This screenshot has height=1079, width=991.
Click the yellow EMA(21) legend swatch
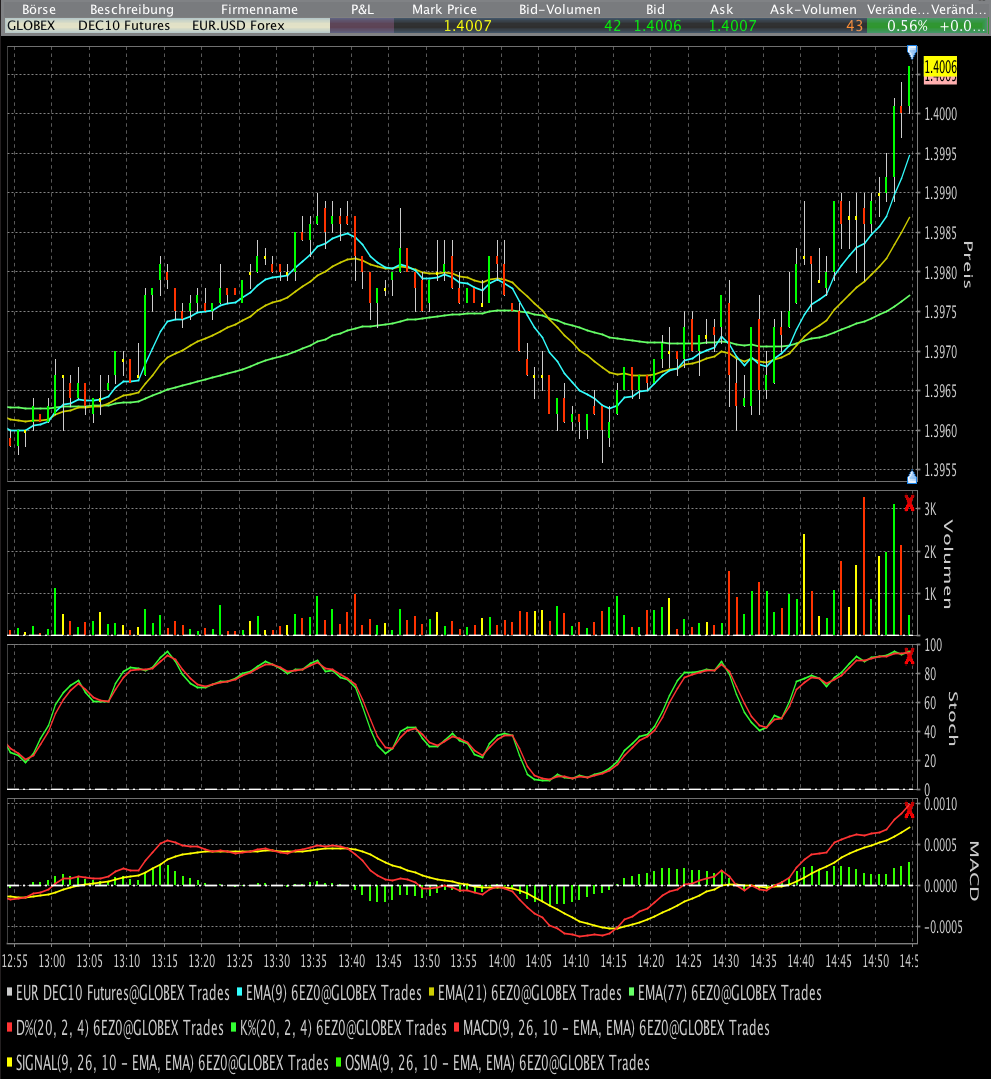pyautogui.click(x=431, y=992)
